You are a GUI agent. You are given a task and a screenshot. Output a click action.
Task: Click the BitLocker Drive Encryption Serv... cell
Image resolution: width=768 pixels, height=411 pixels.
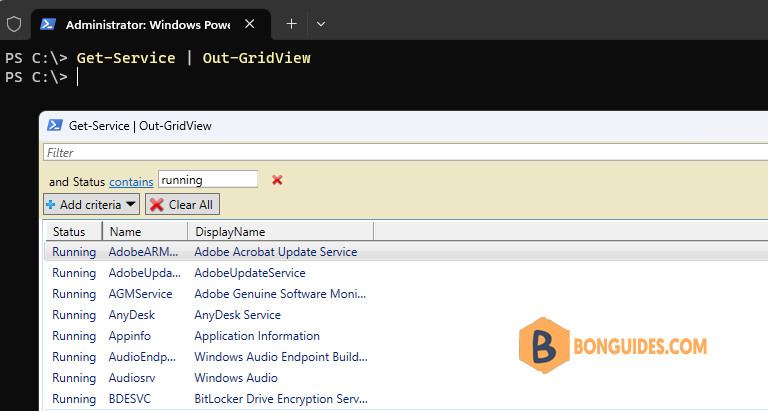point(281,399)
